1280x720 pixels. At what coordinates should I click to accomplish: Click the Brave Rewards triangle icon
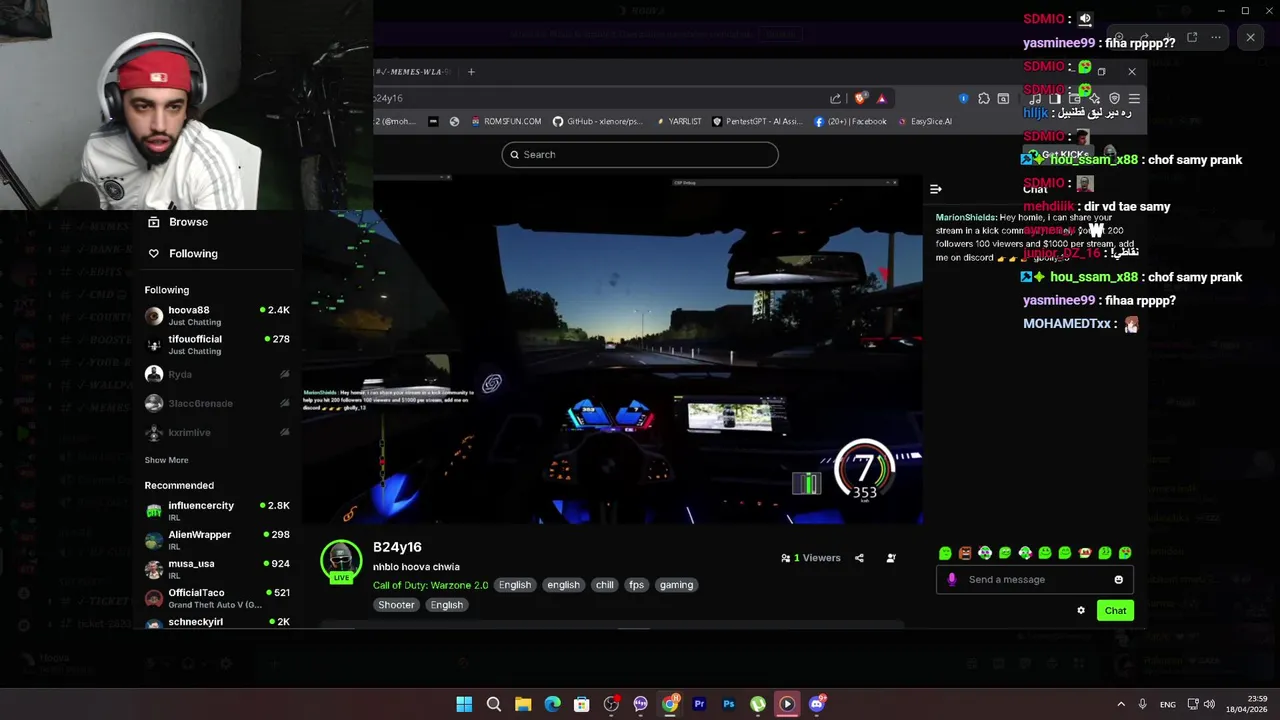(881, 98)
